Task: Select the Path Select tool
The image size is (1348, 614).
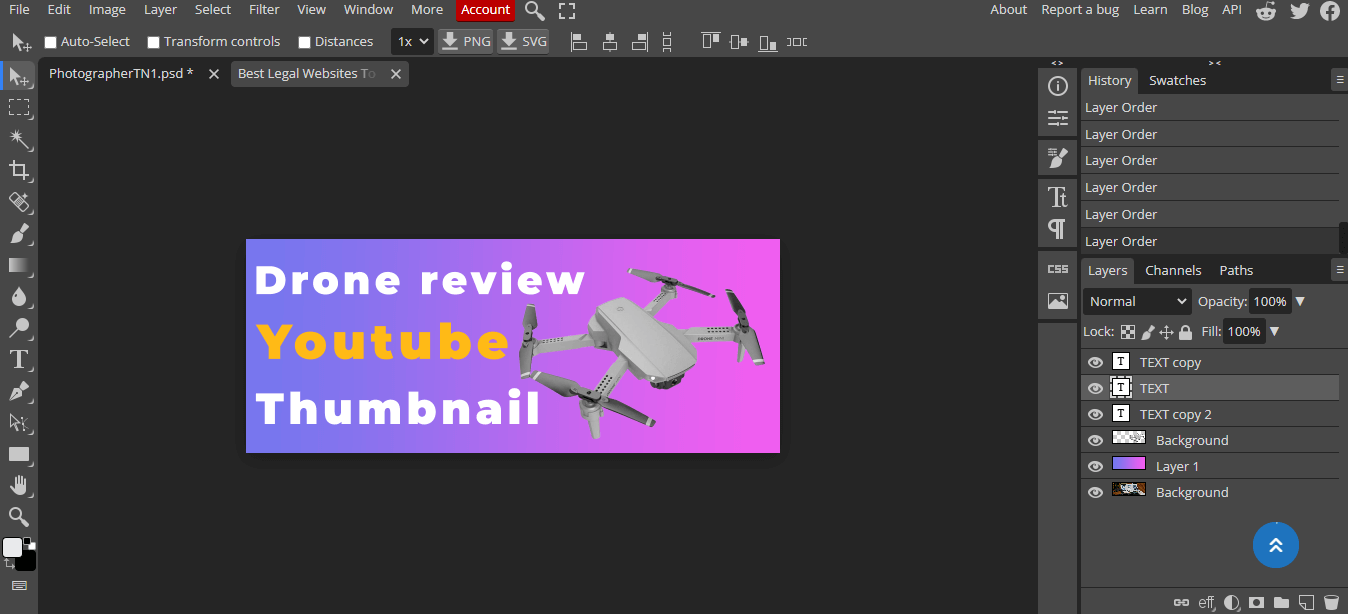Action: point(19,422)
